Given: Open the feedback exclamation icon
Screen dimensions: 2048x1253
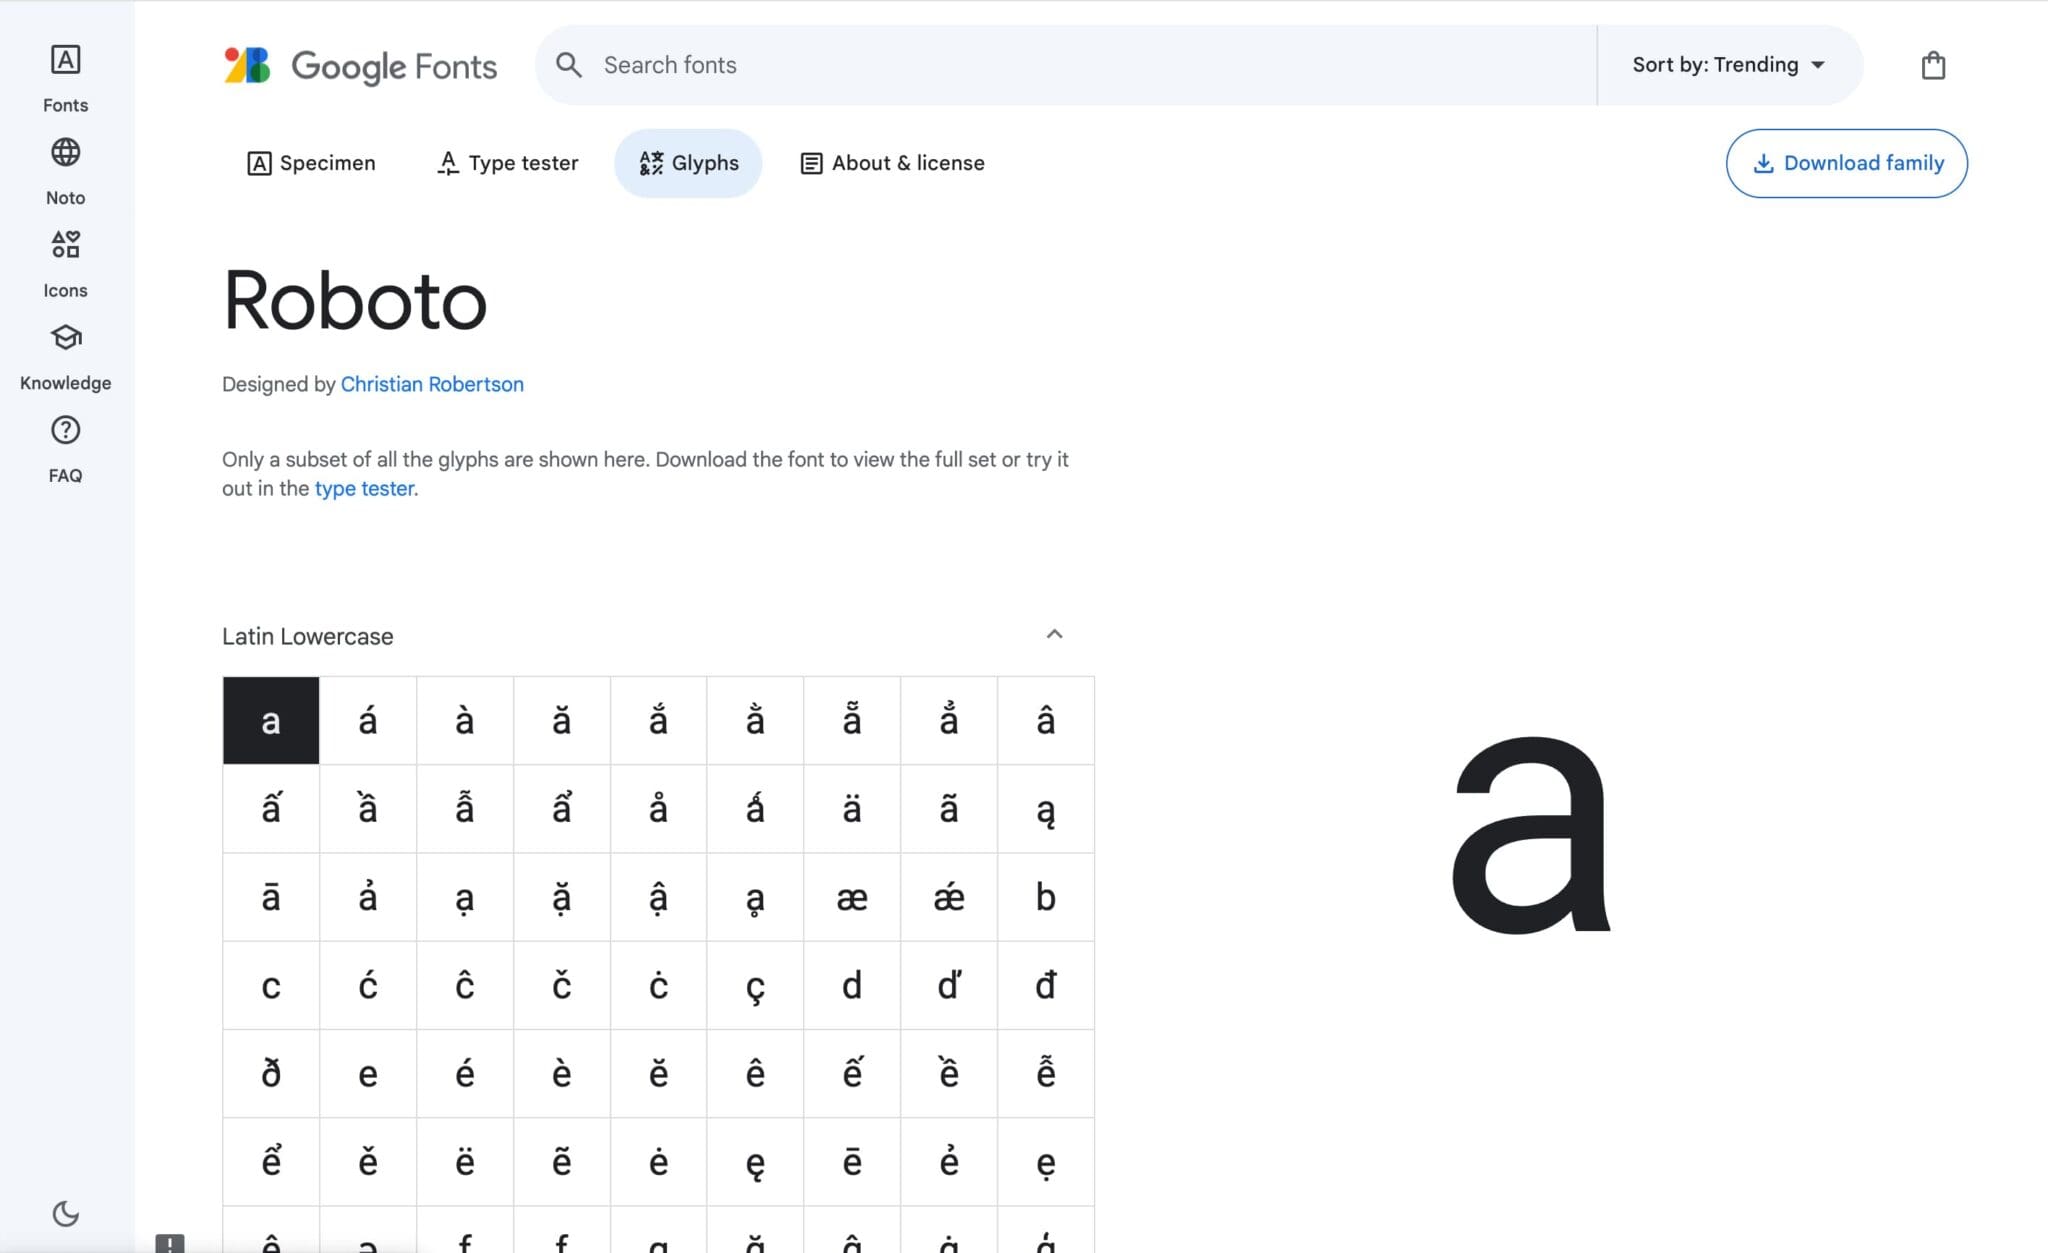Looking at the screenshot, I should (x=170, y=1243).
